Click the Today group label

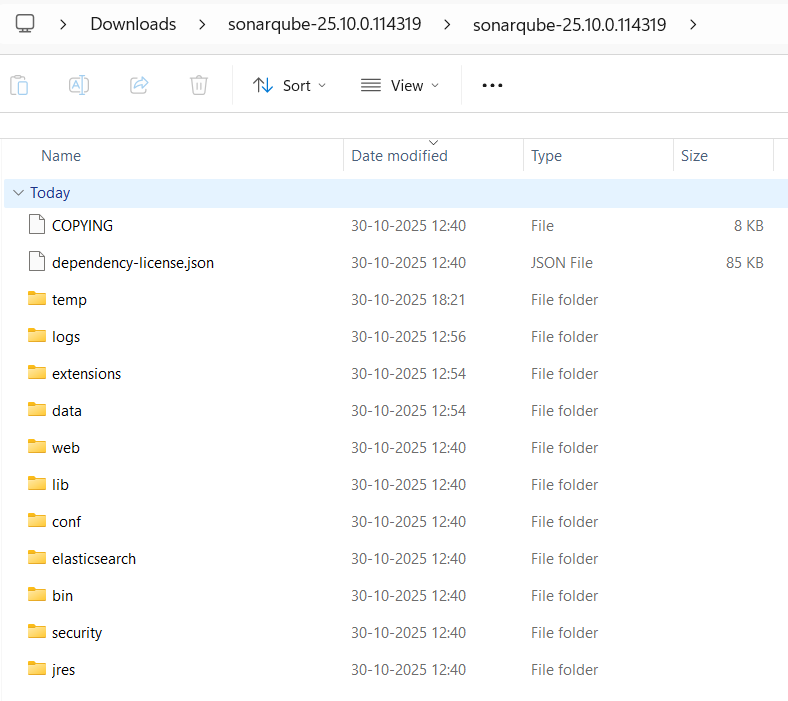[x=50, y=193]
